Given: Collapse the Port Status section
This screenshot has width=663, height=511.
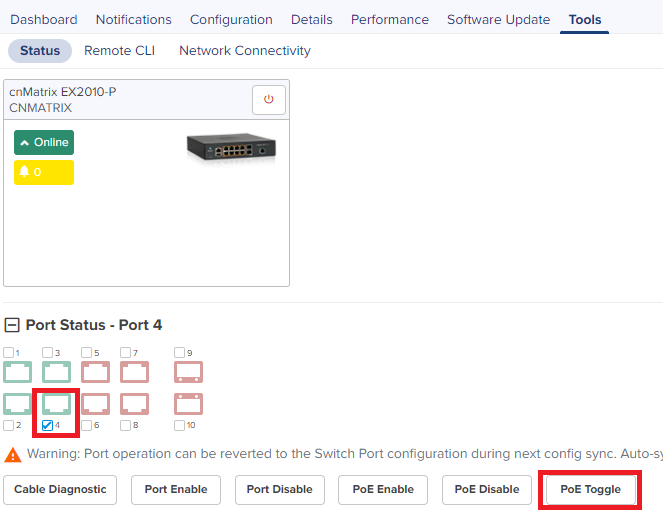Looking at the screenshot, I should [x=12, y=325].
